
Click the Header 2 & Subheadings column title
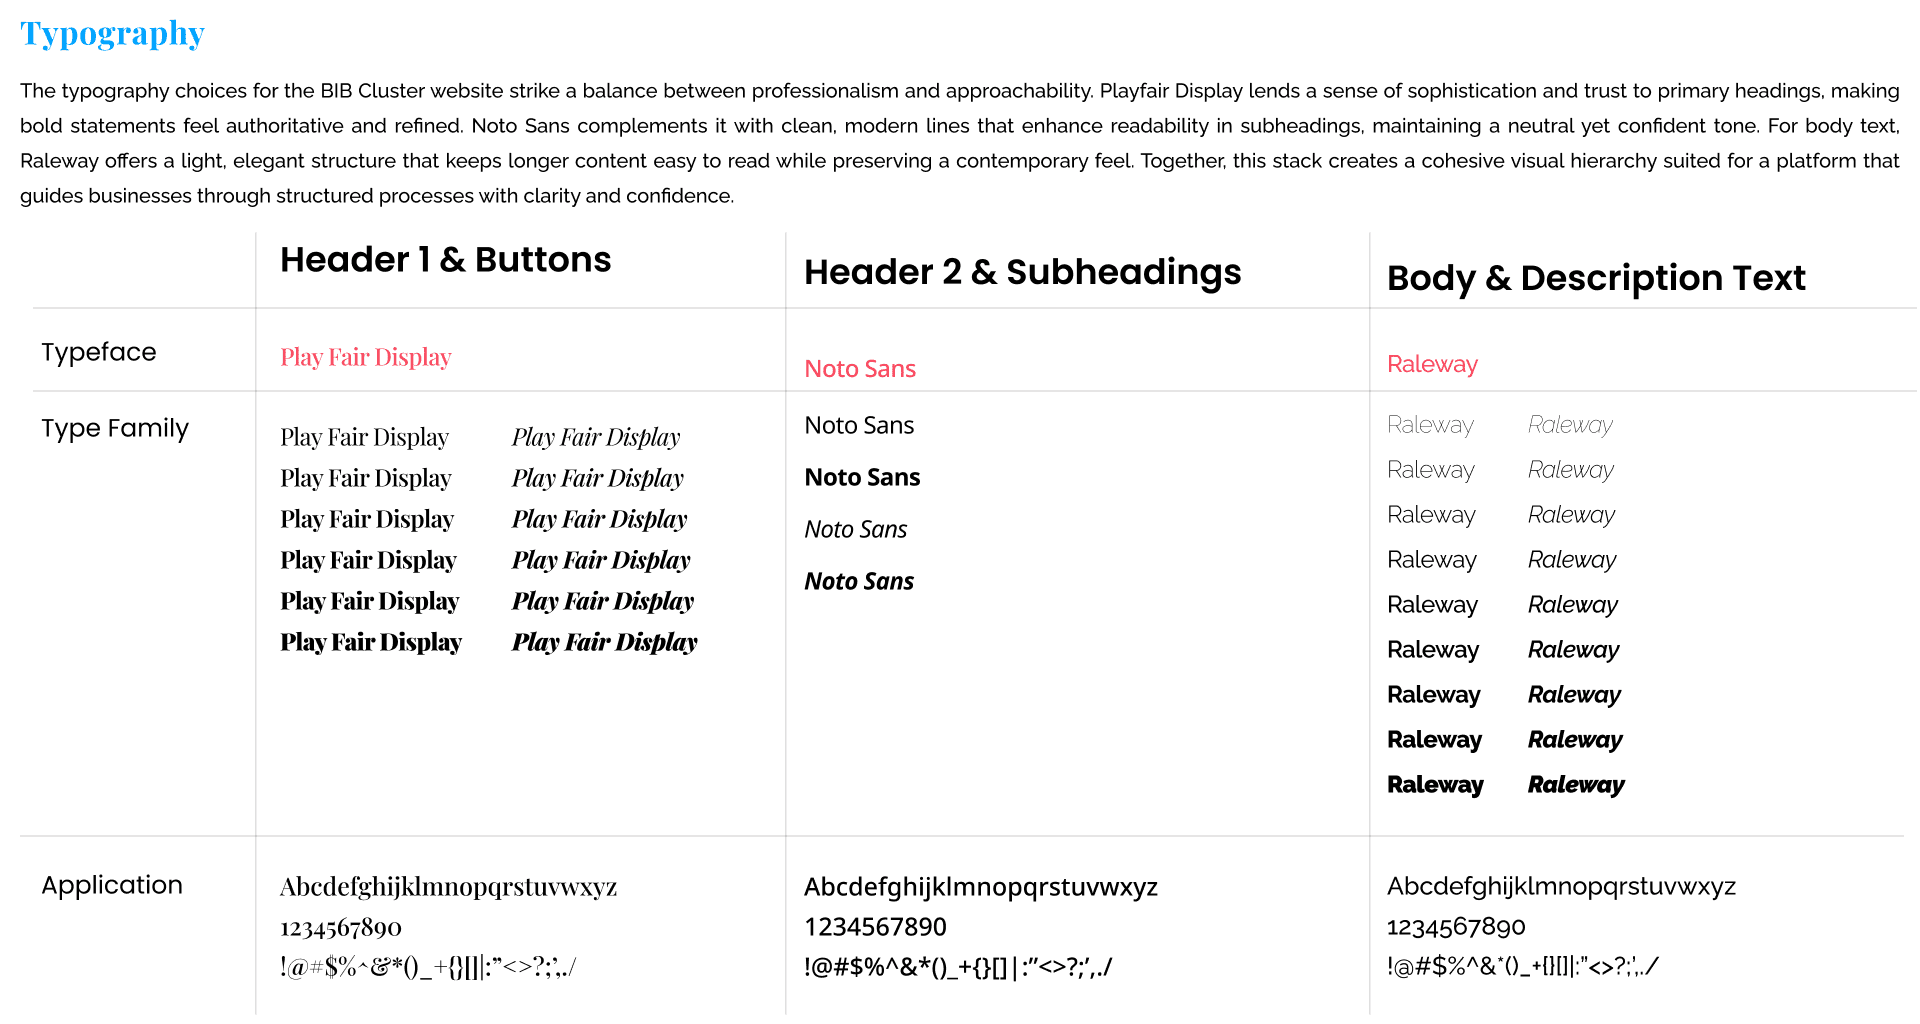coord(1022,272)
